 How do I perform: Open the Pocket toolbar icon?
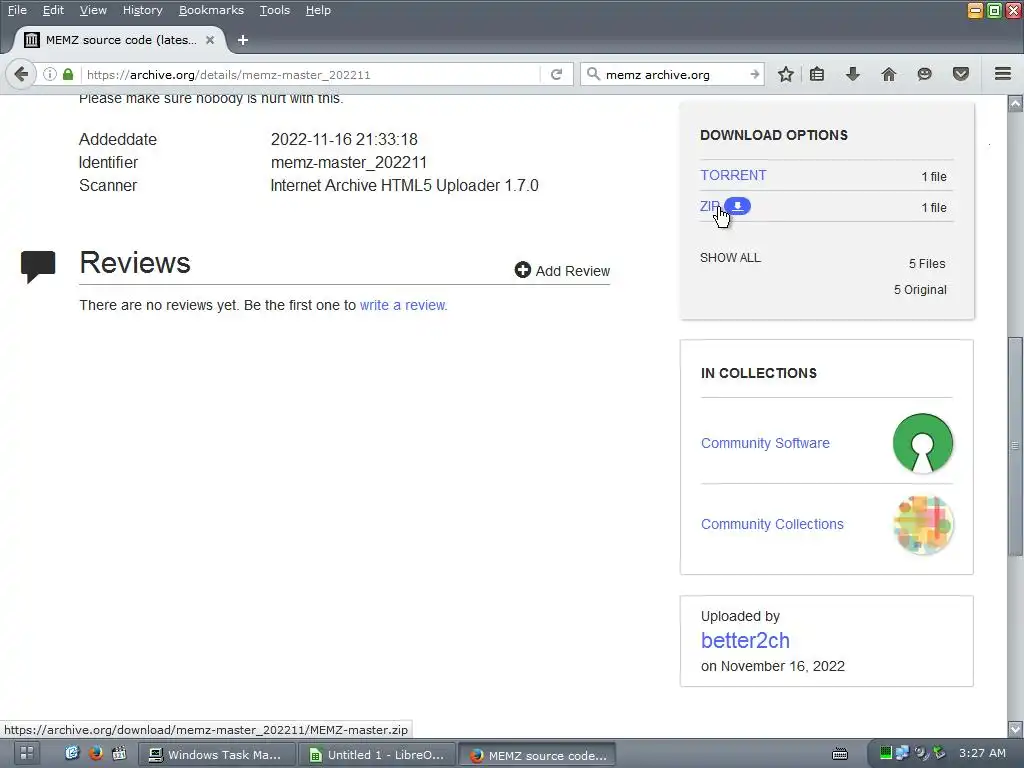(961, 74)
